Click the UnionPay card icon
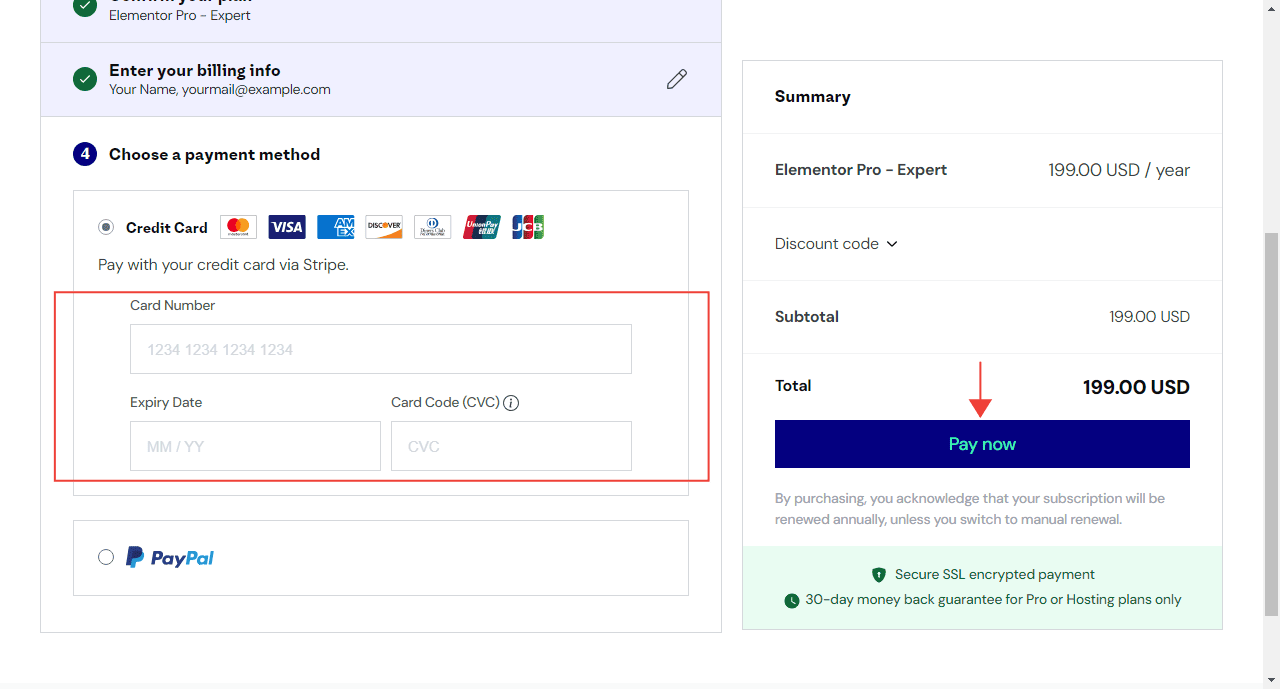 (480, 227)
